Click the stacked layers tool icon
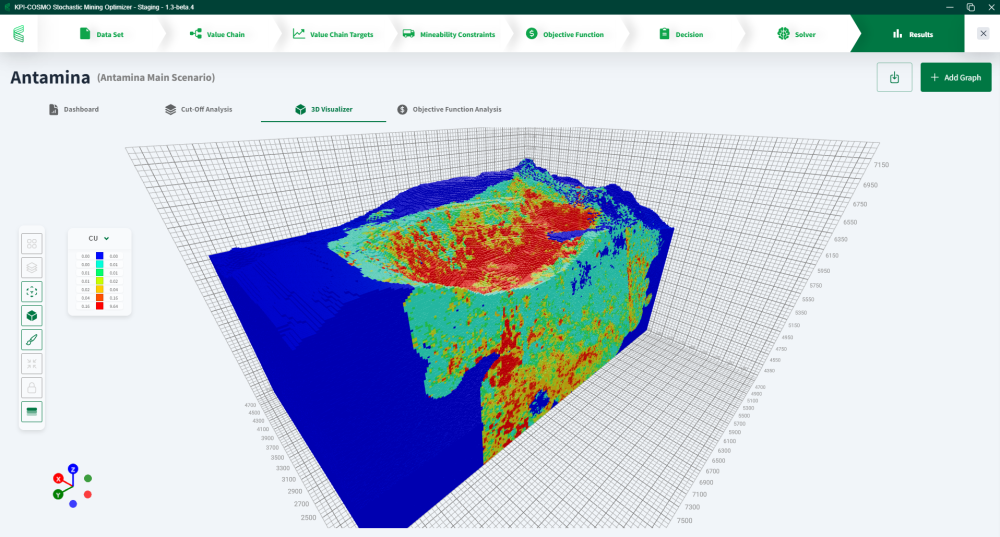The width and height of the screenshot is (1000, 537). (32, 267)
